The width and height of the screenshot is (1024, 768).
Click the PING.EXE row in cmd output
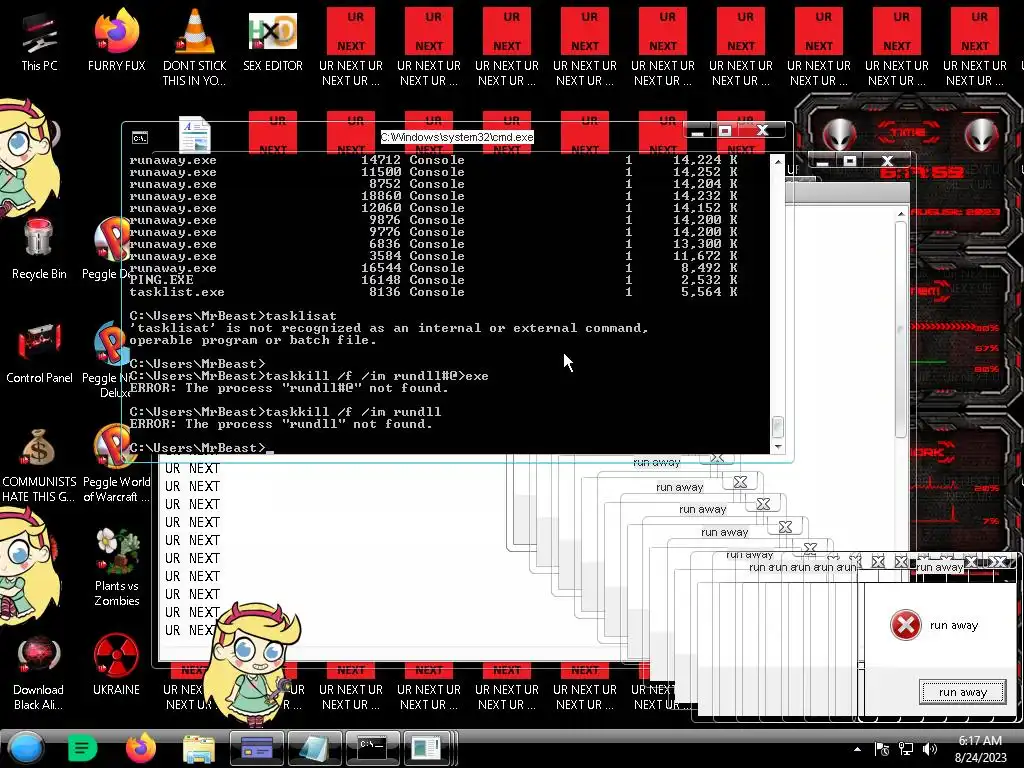click(434, 280)
